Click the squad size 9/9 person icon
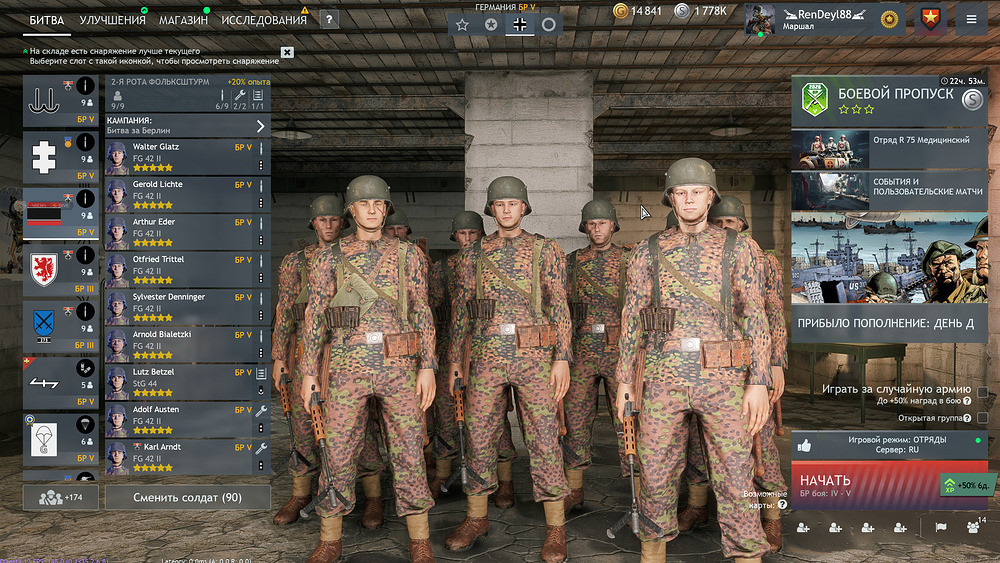 pos(117,96)
